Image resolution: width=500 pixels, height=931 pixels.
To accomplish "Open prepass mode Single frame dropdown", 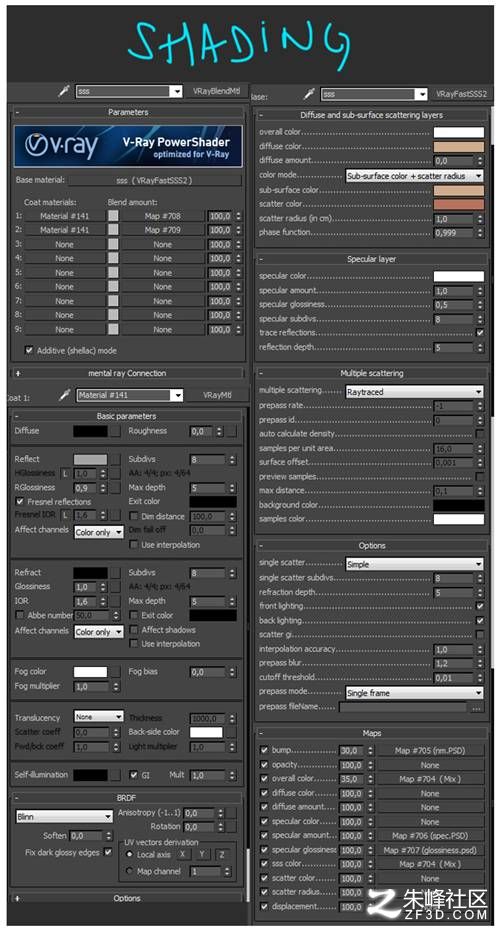I will [414, 693].
